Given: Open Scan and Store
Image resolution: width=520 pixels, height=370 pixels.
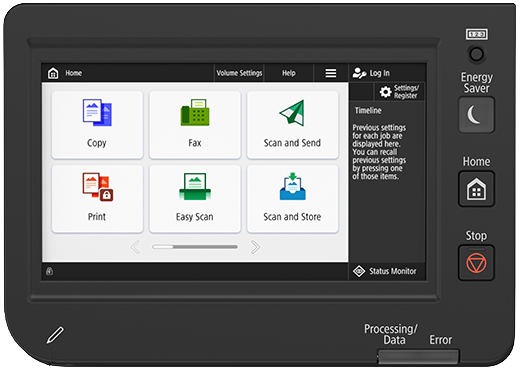Looking at the screenshot, I should pos(292,199).
